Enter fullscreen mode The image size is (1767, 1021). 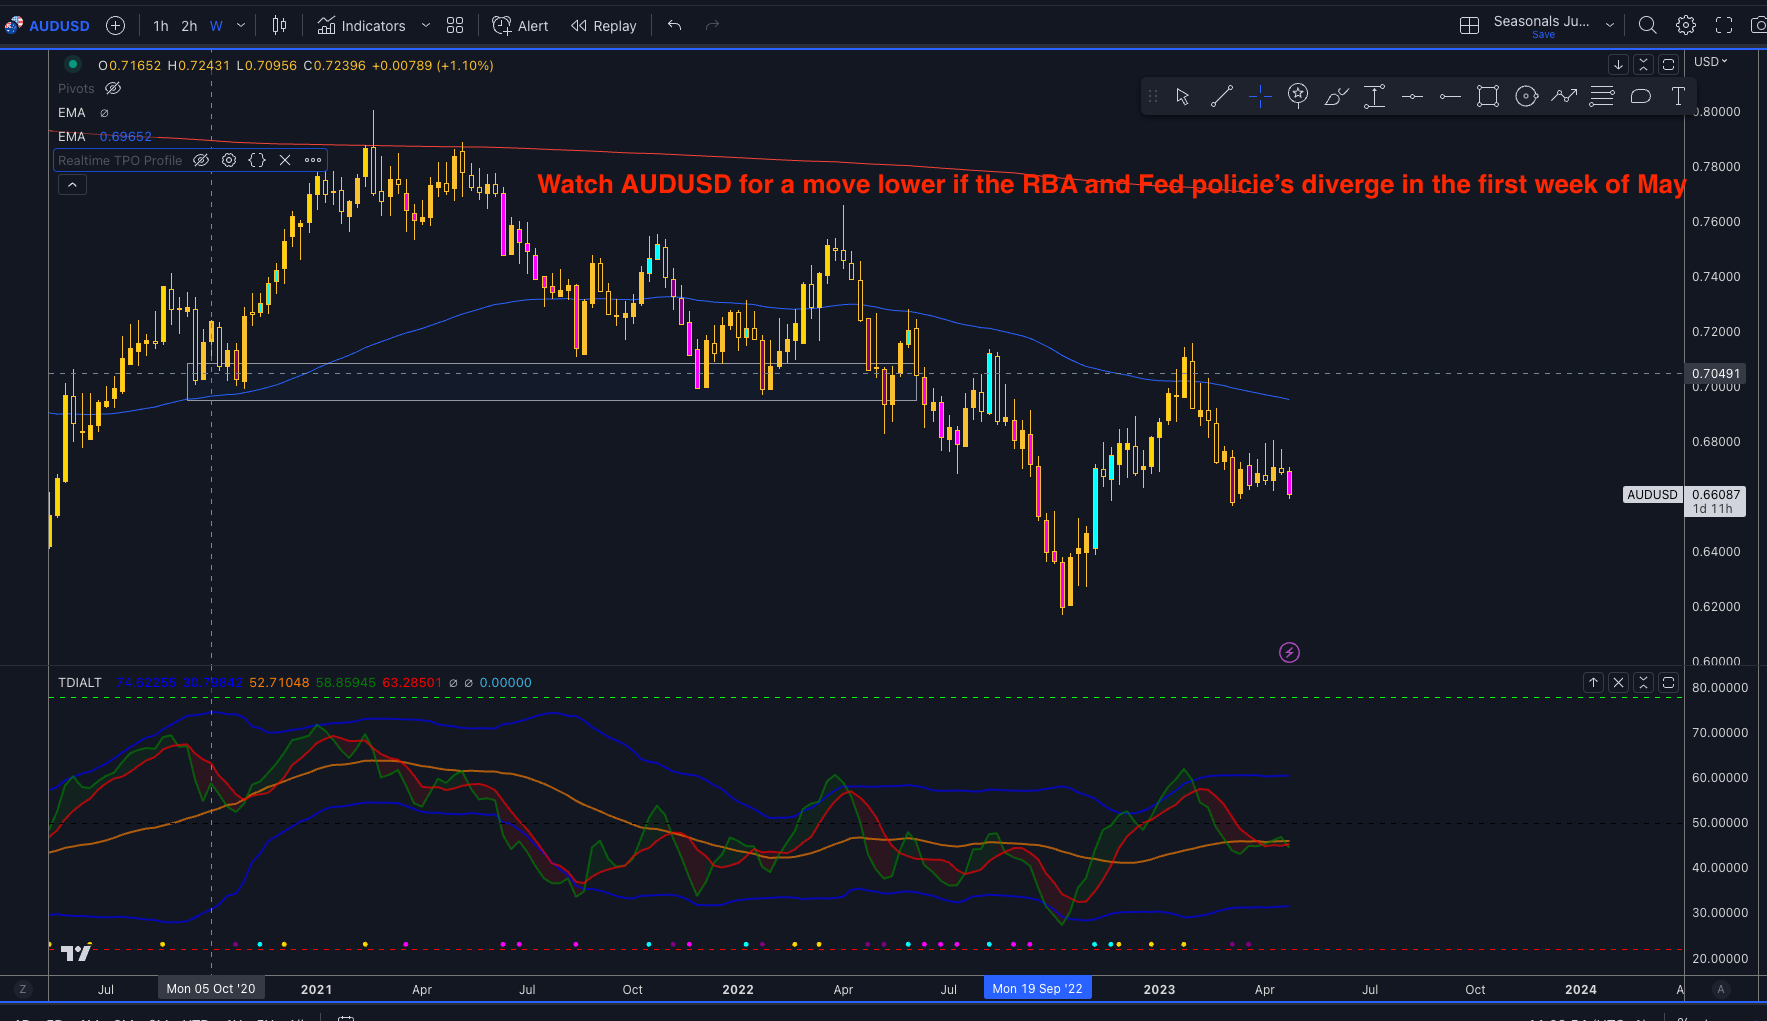click(x=1724, y=26)
